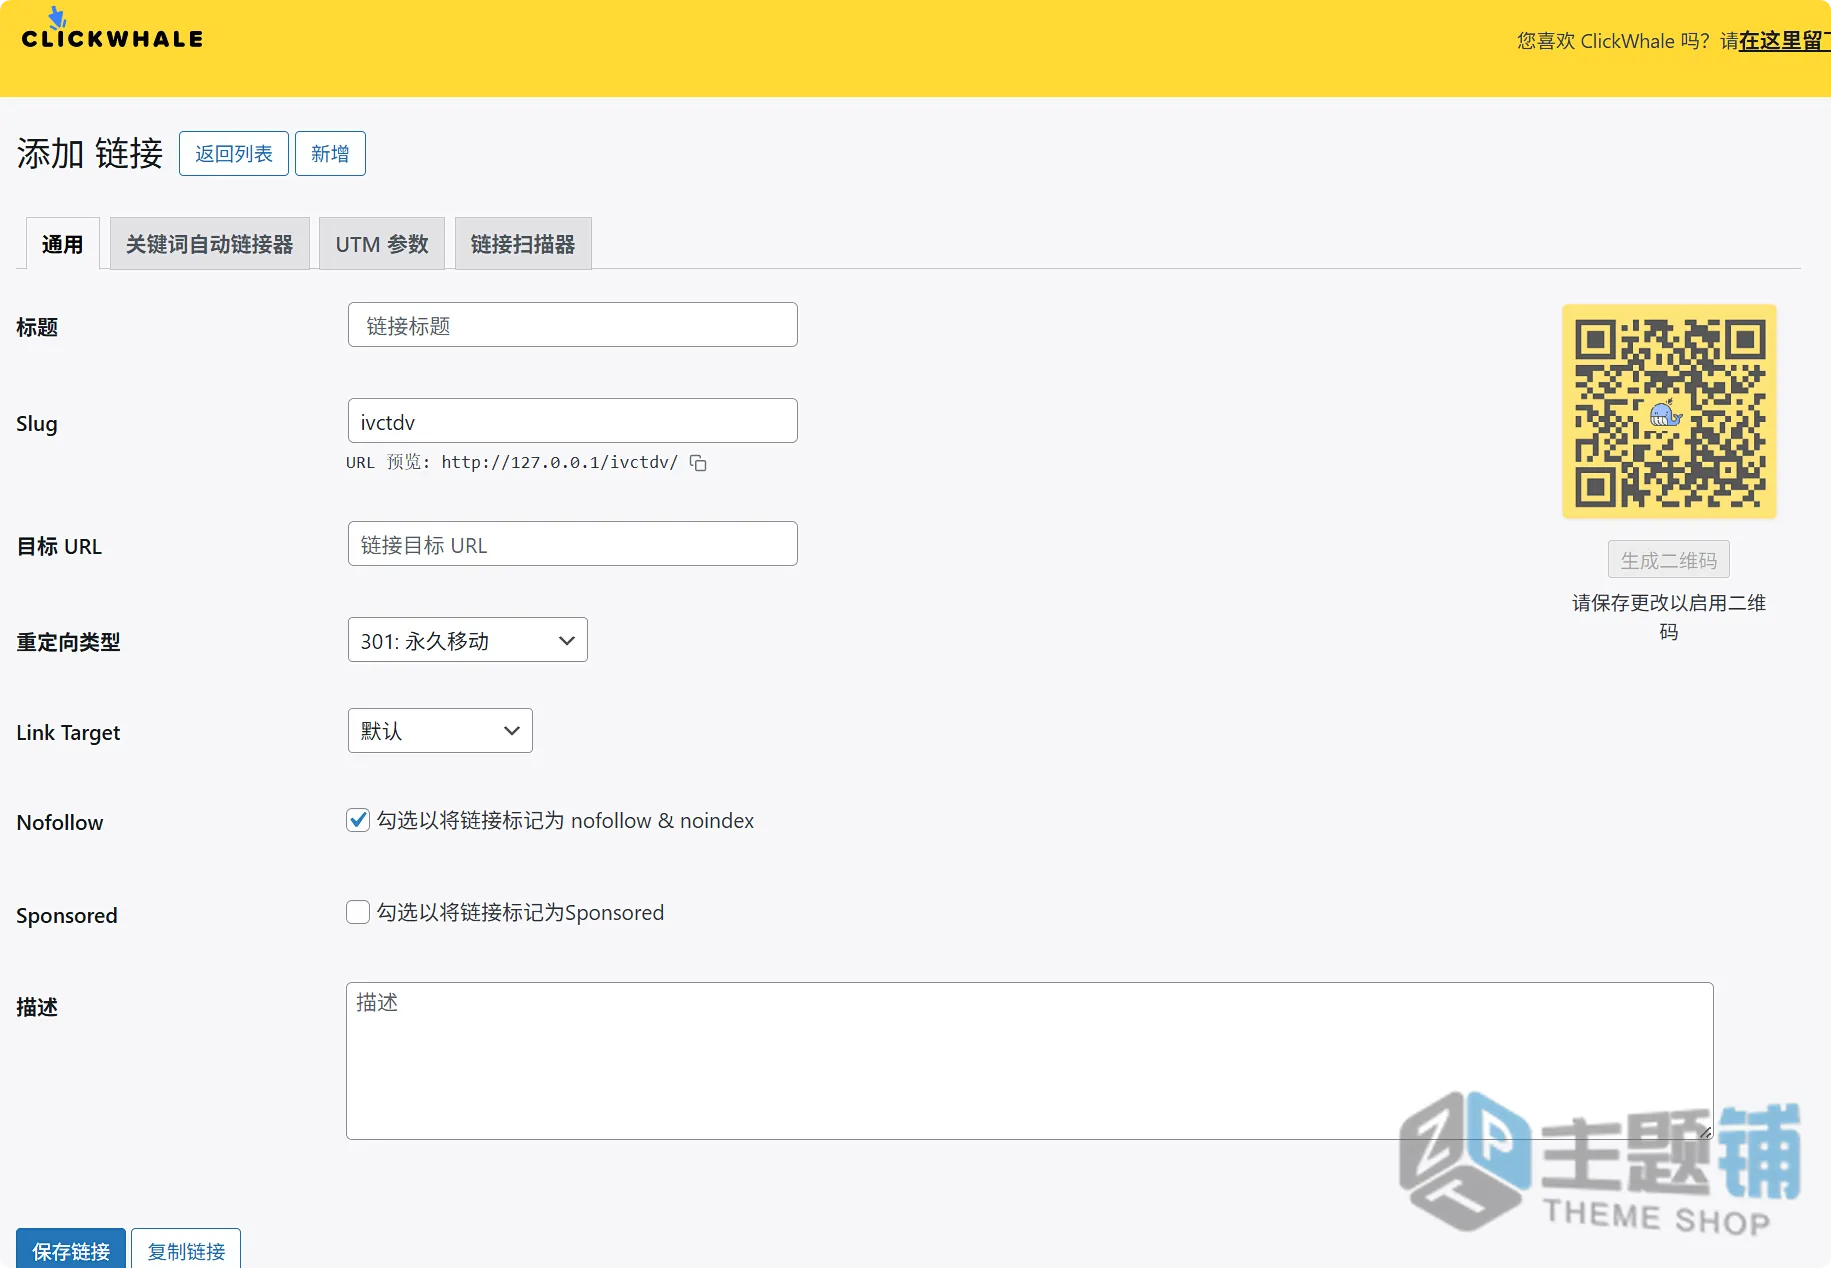Focus the 链接标题 input field

(x=573, y=325)
